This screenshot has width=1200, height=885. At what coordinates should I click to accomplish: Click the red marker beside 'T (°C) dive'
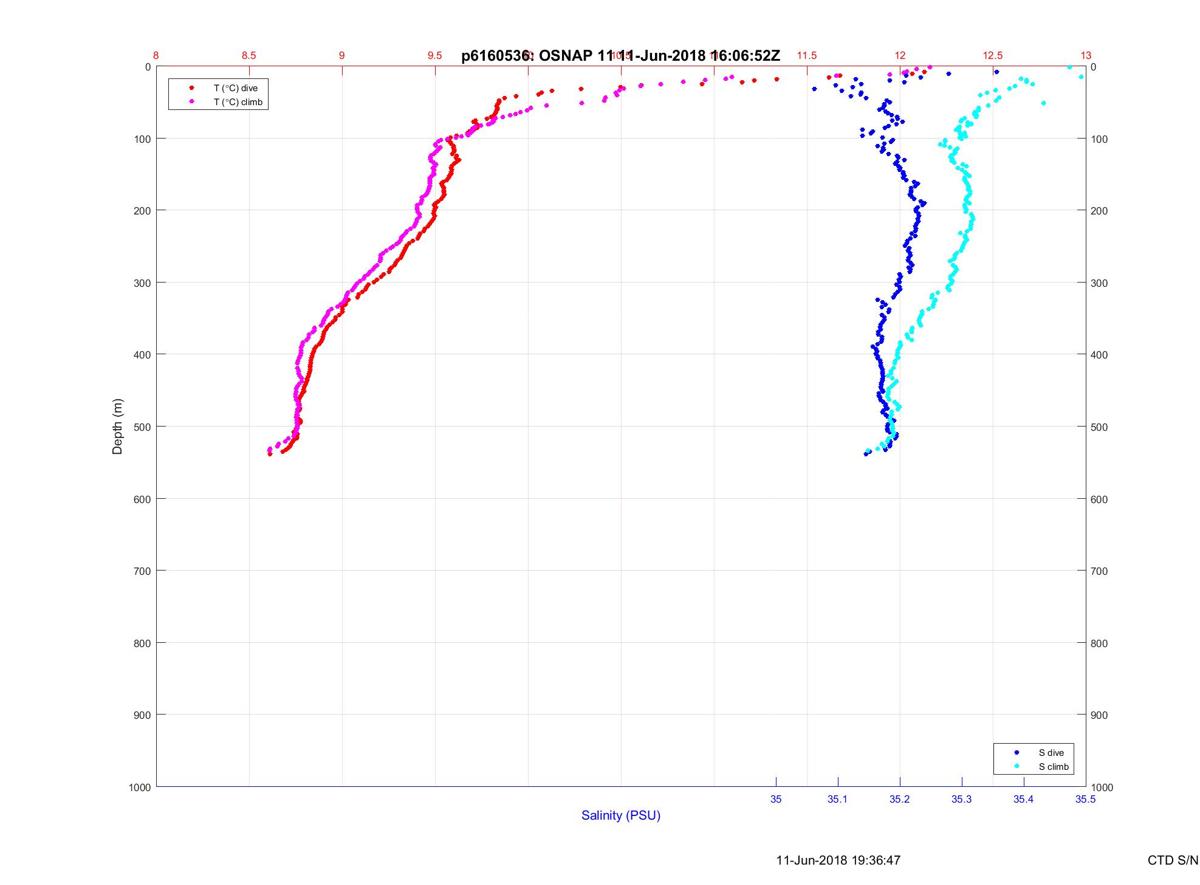coord(191,88)
